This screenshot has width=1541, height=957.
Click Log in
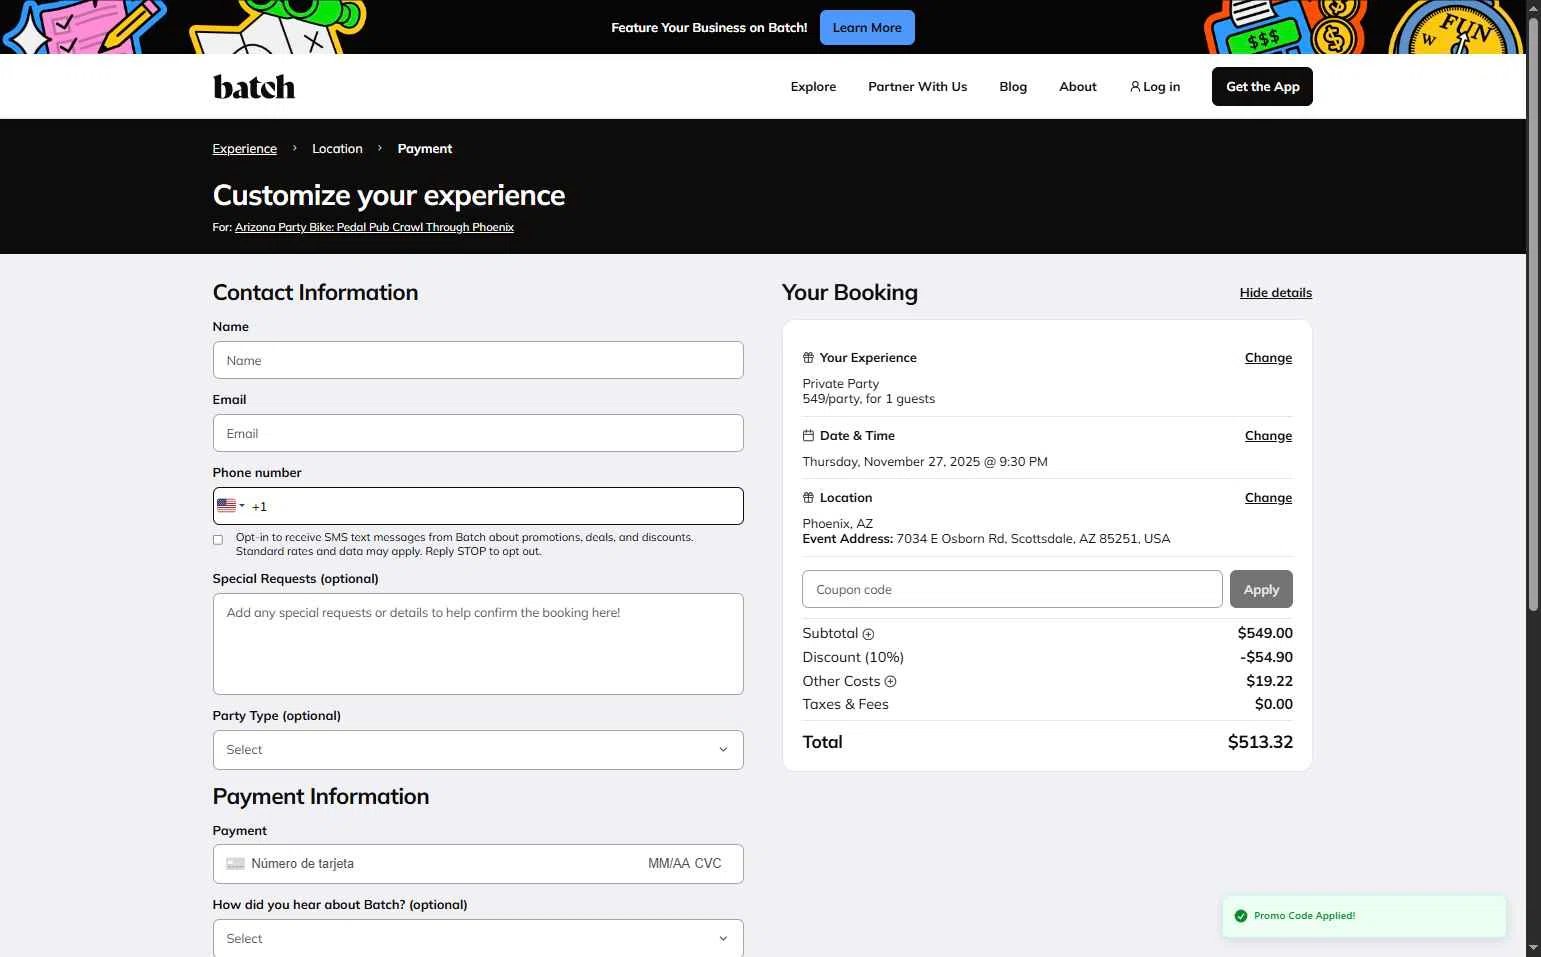point(1155,87)
